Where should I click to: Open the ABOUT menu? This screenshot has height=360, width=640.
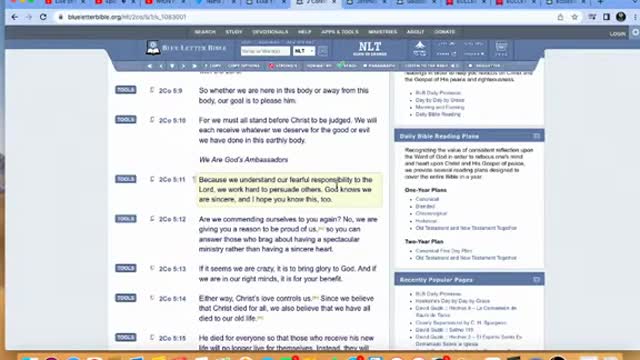pyautogui.click(x=416, y=32)
